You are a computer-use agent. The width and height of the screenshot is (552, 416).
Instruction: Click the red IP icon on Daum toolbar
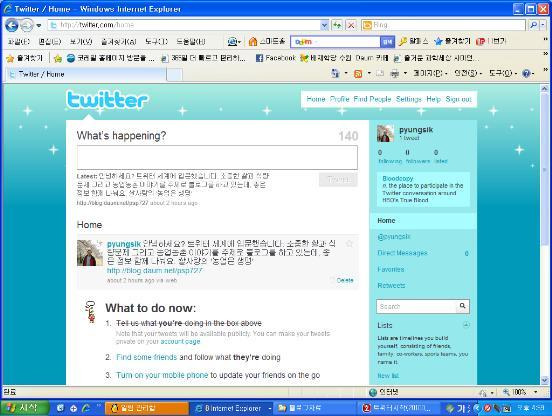click(x=481, y=42)
